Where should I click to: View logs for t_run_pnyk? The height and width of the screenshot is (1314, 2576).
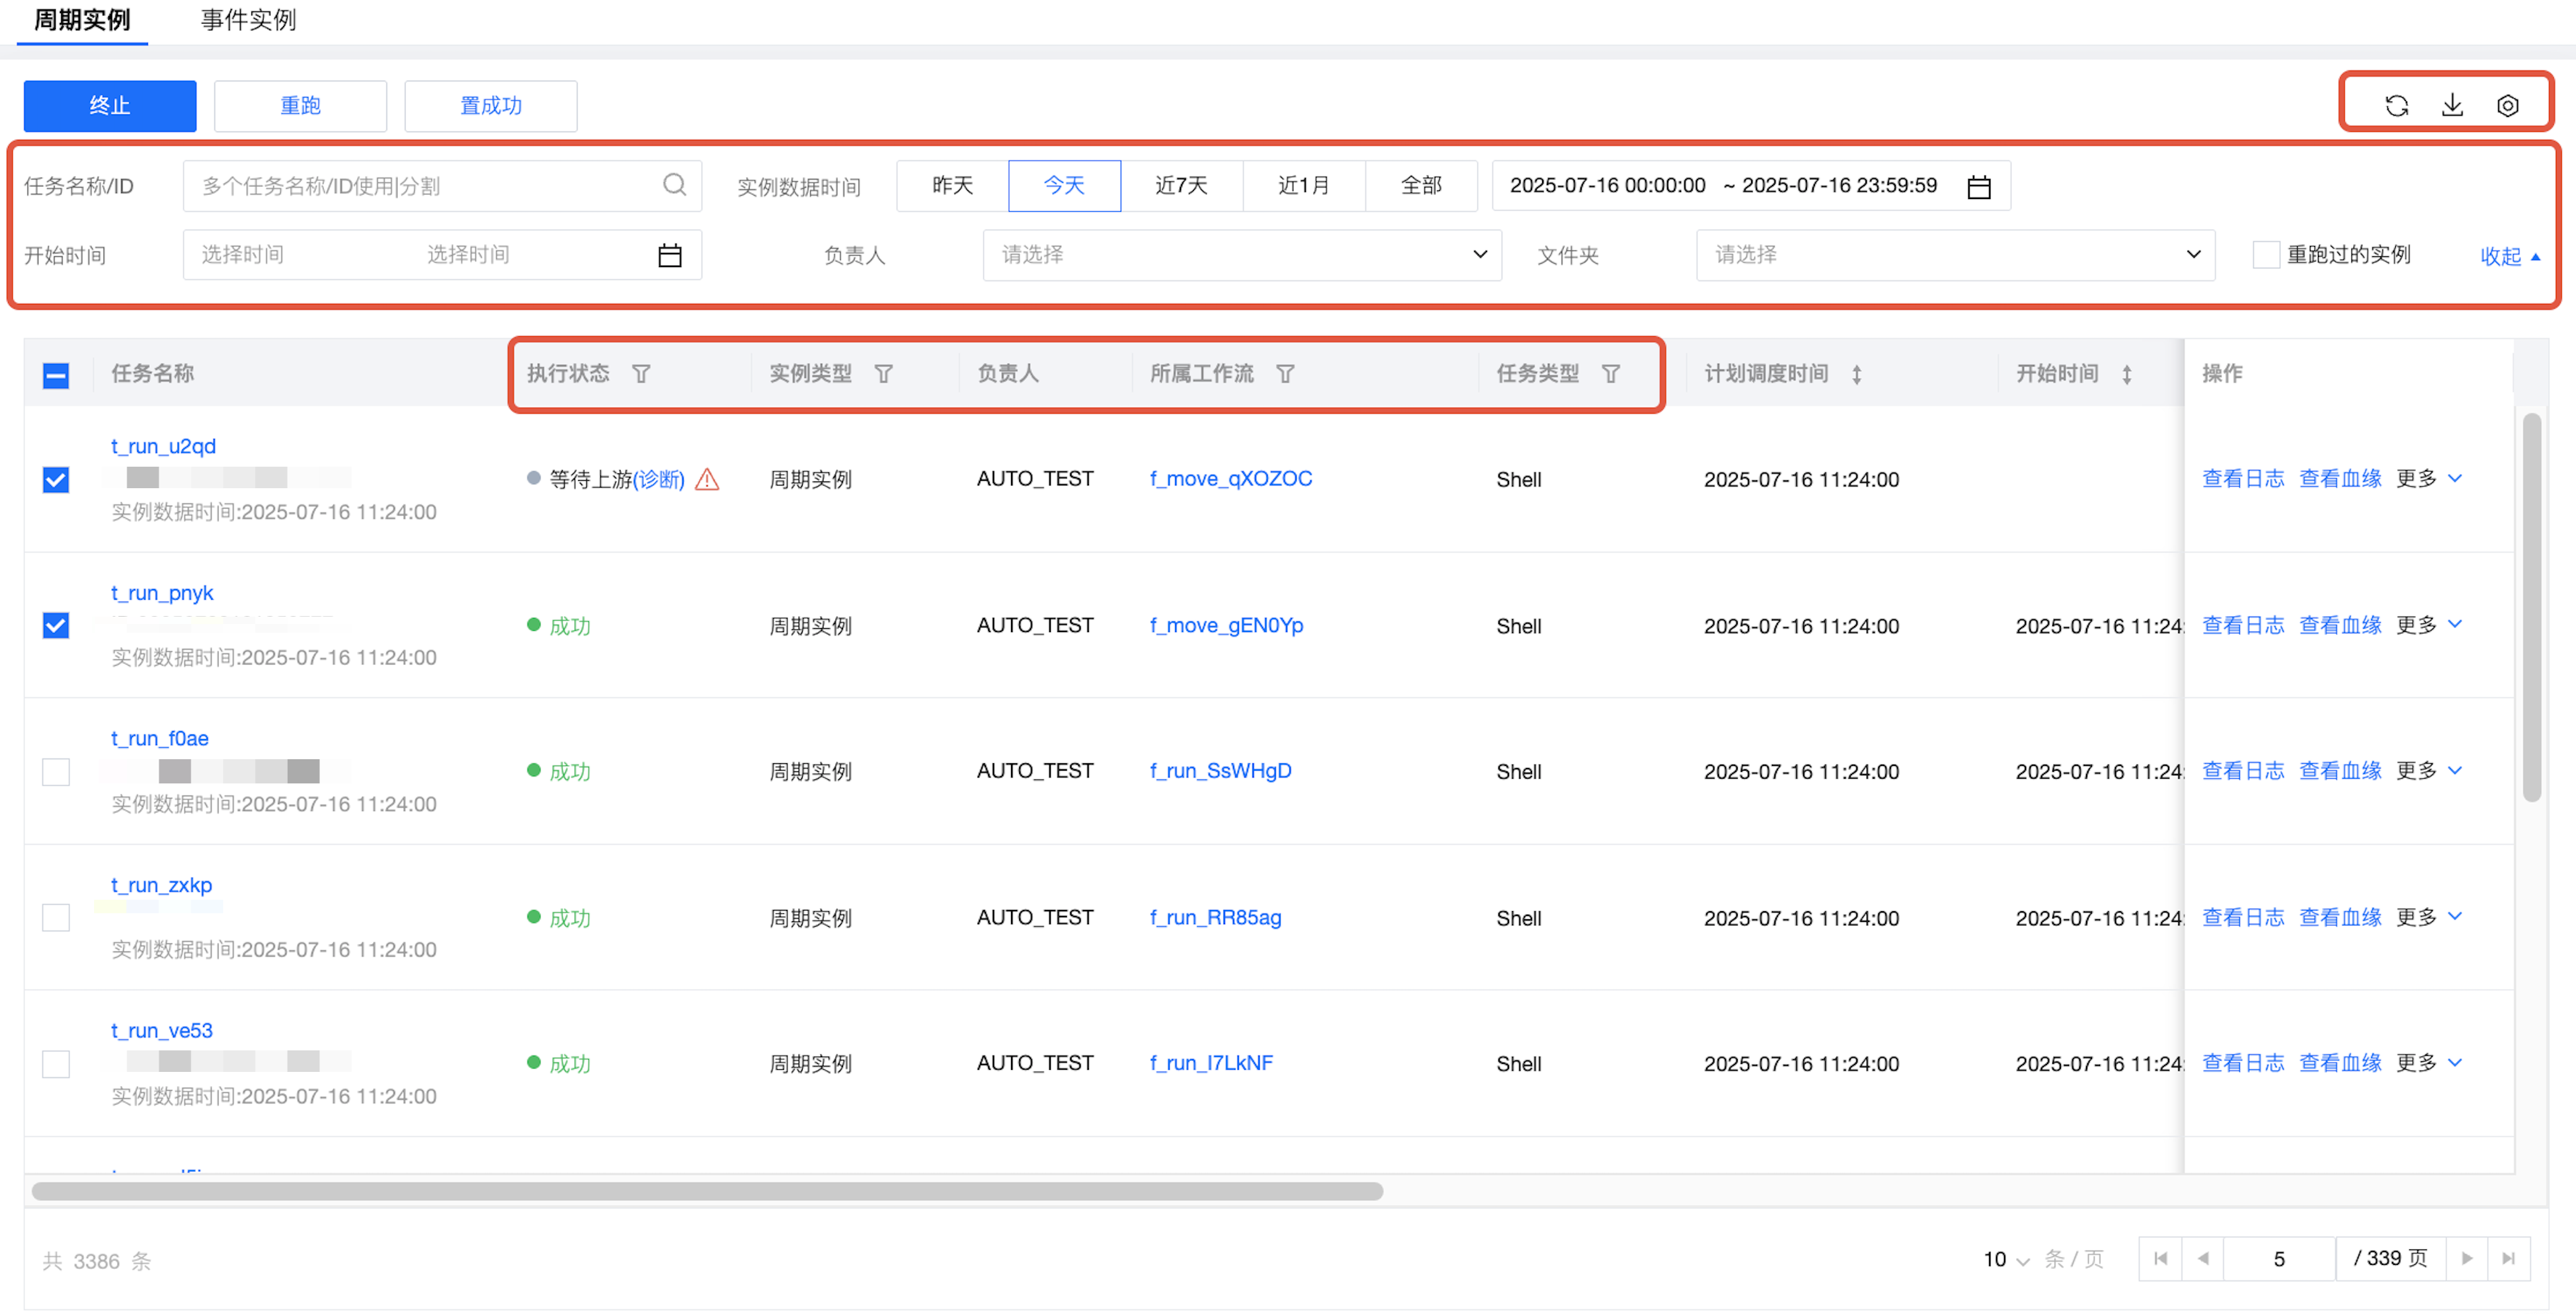(2243, 625)
